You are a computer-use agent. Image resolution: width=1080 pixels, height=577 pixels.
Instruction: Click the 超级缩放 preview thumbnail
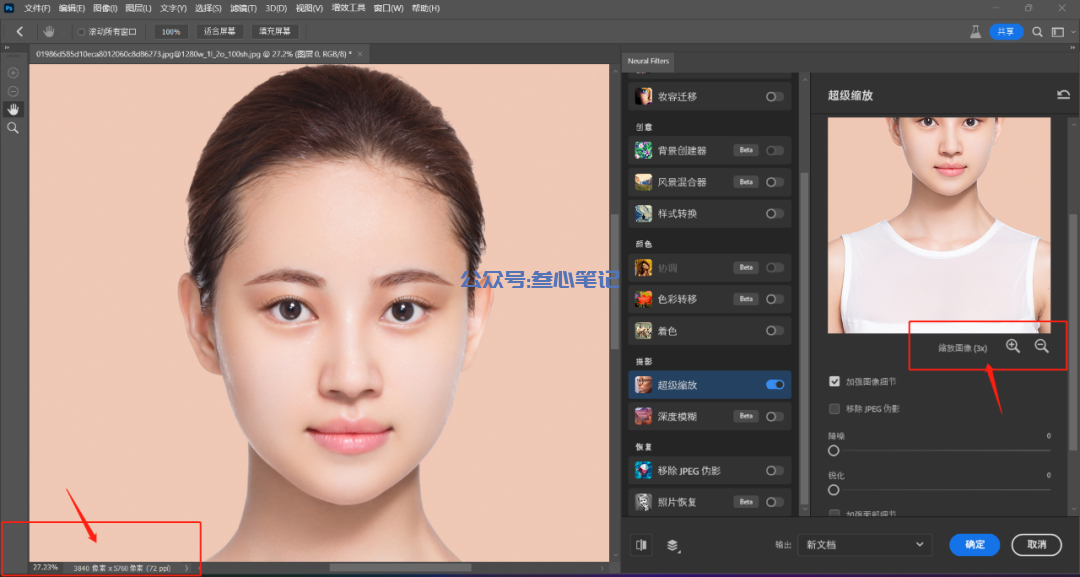(x=939, y=225)
